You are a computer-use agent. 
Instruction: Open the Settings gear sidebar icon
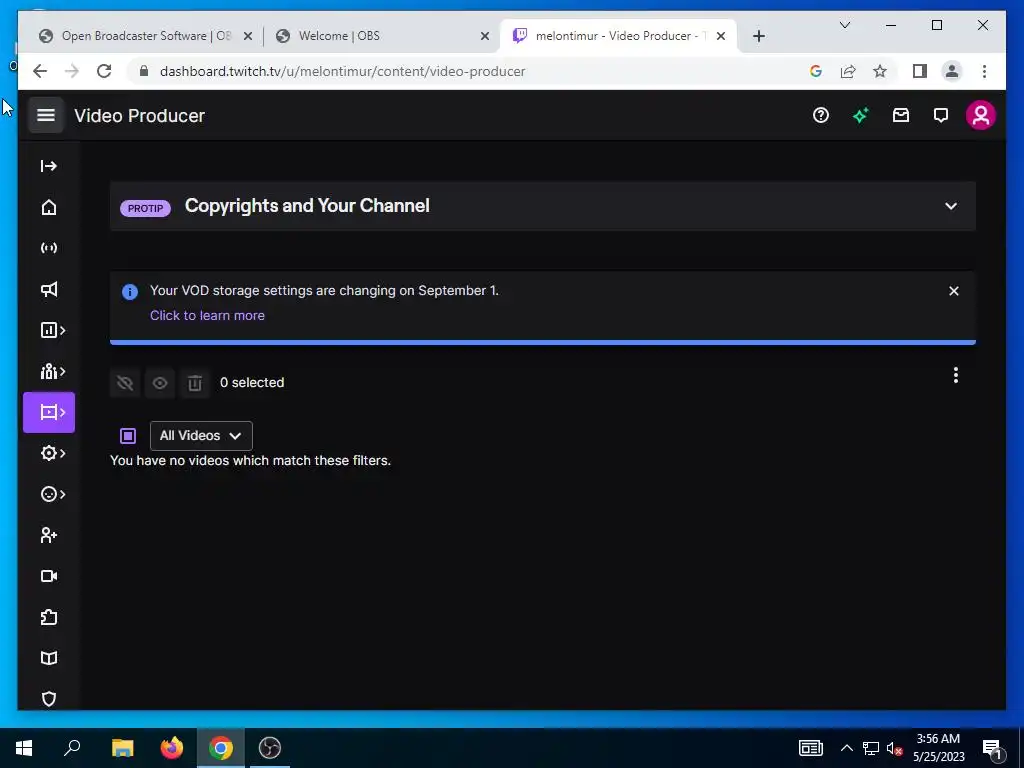pos(53,453)
